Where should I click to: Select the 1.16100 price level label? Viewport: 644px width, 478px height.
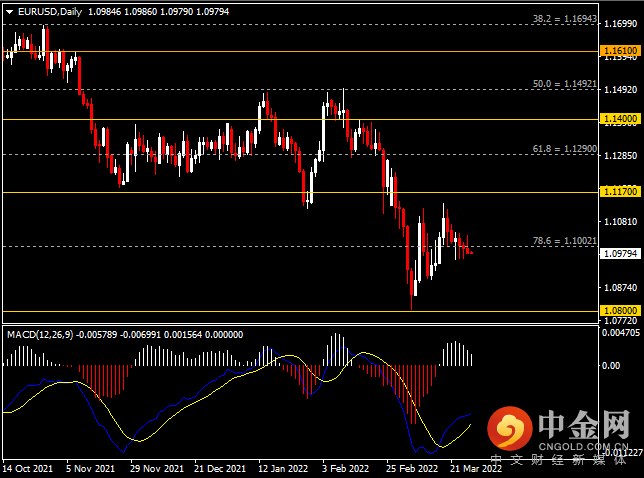(x=620, y=51)
